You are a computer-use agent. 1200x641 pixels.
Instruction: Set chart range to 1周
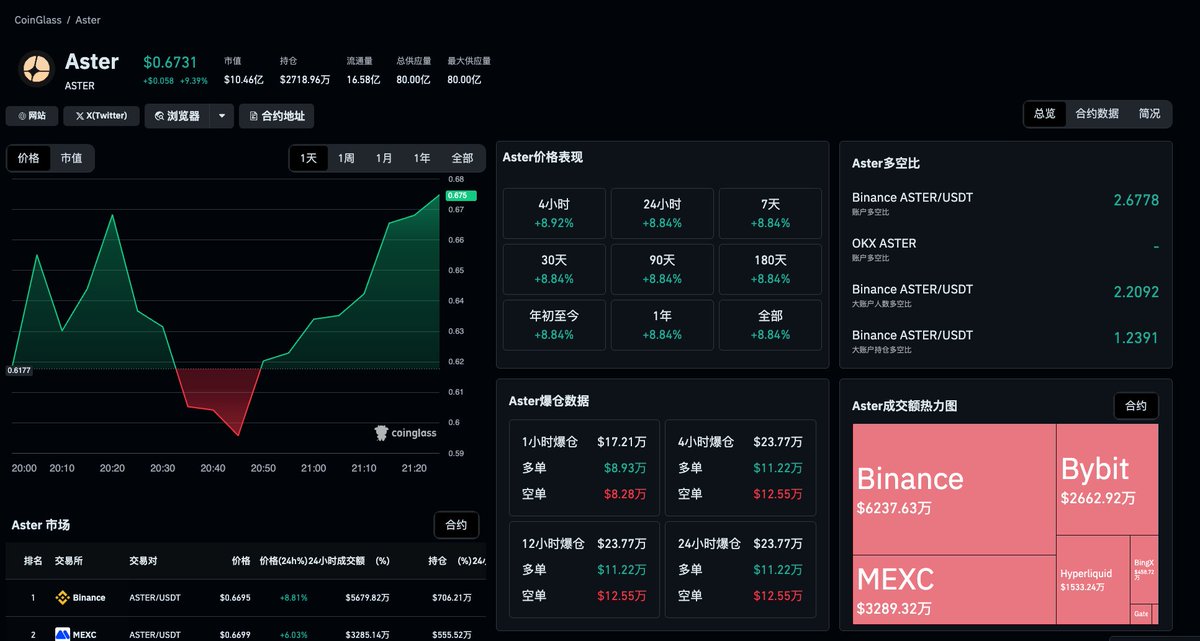click(346, 158)
